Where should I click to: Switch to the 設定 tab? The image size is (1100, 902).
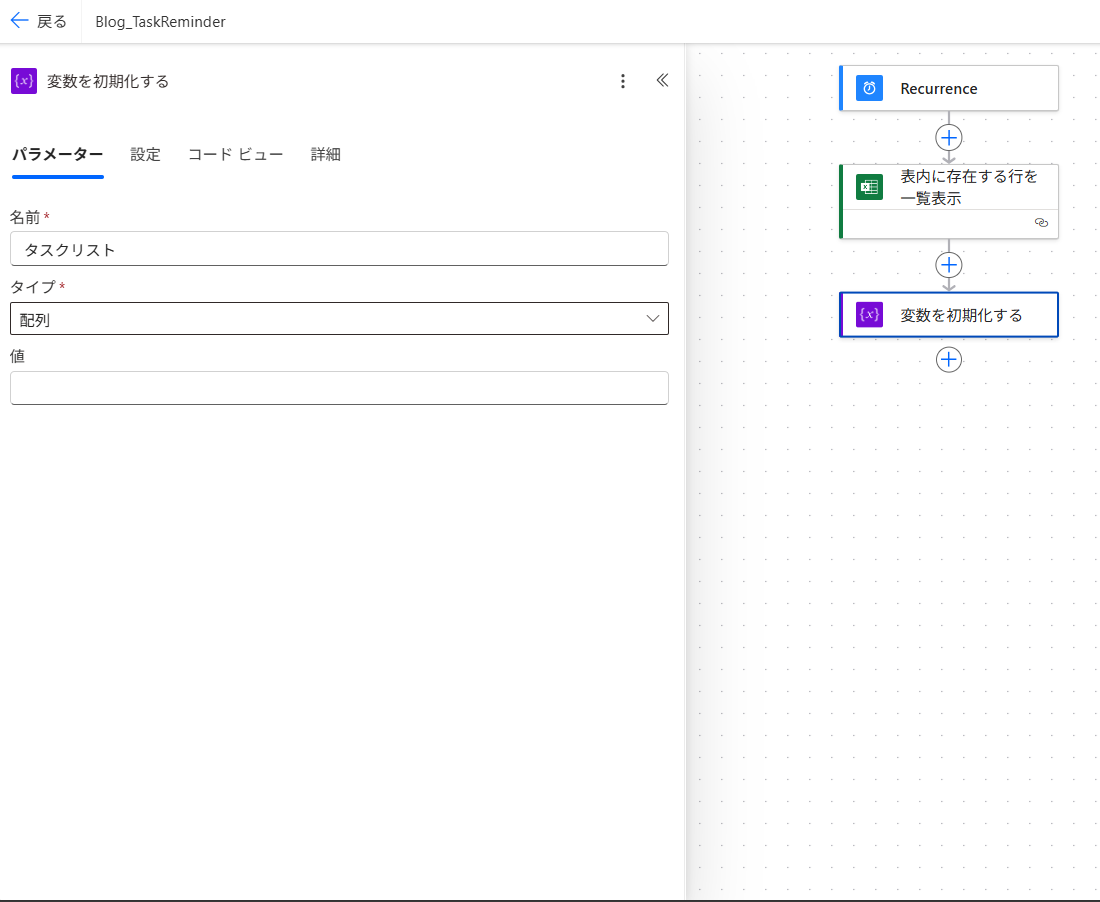(145, 154)
